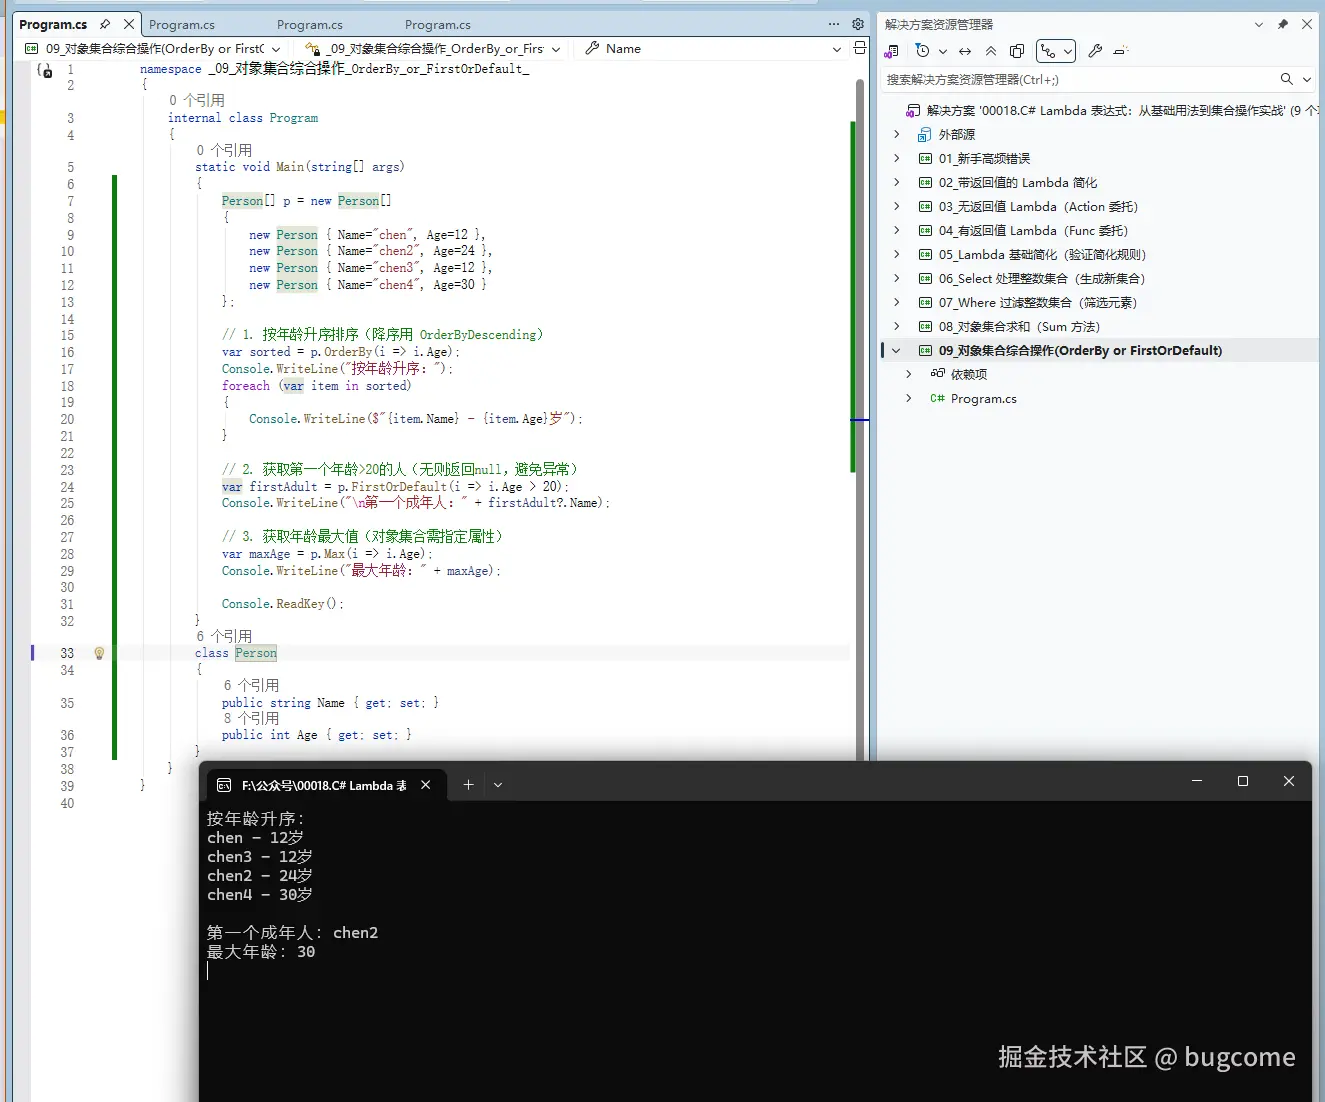1325x1102 pixels.
Task: Select the 01_新手高频错误 project
Action: click(x=983, y=159)
